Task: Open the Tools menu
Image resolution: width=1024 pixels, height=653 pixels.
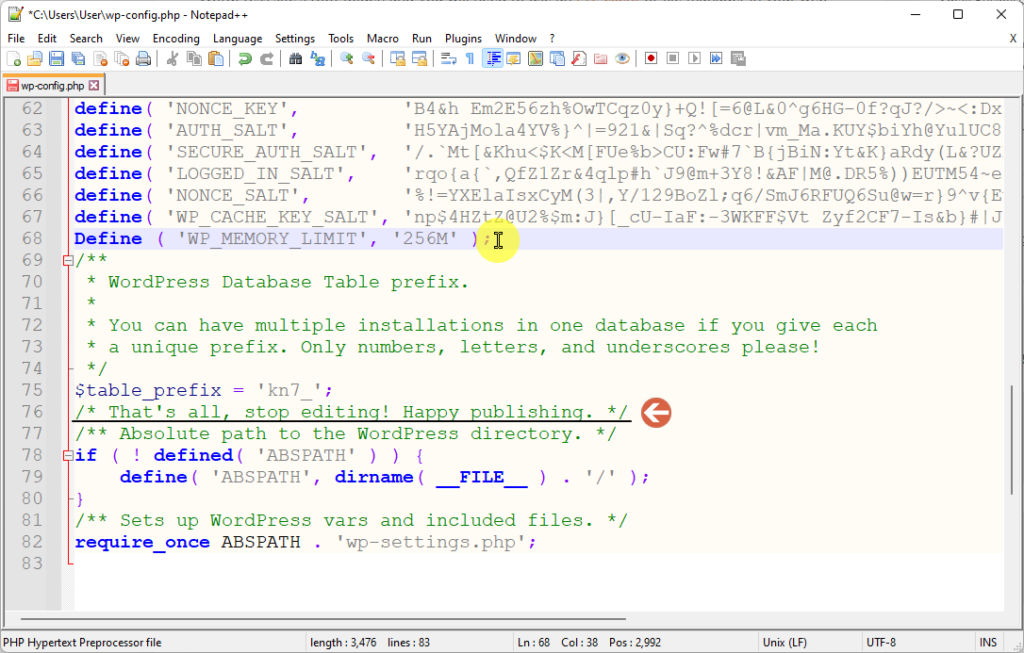Action: pos(340,39)
